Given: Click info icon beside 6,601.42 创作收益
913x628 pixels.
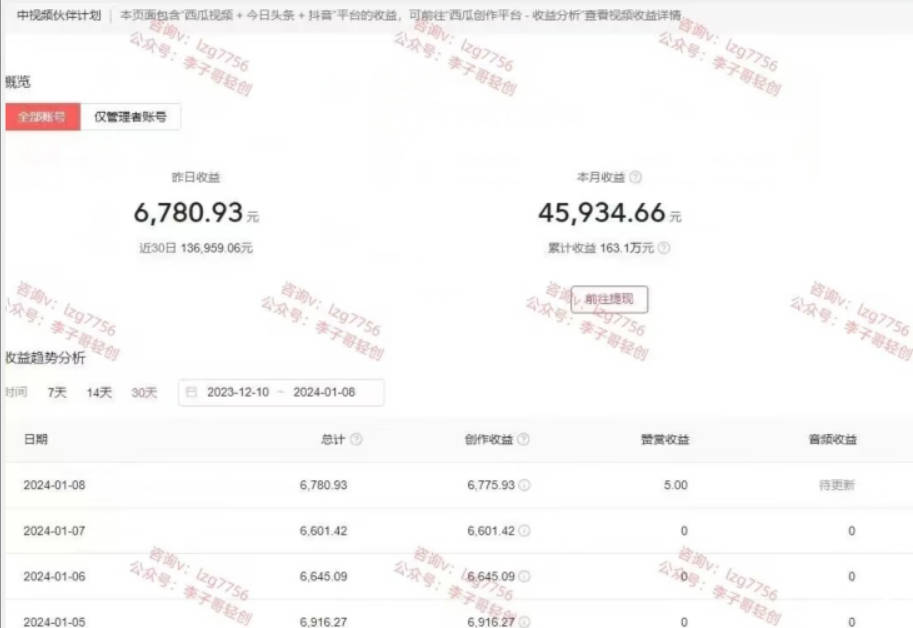Looking at the screenshot, I should 525,531.
